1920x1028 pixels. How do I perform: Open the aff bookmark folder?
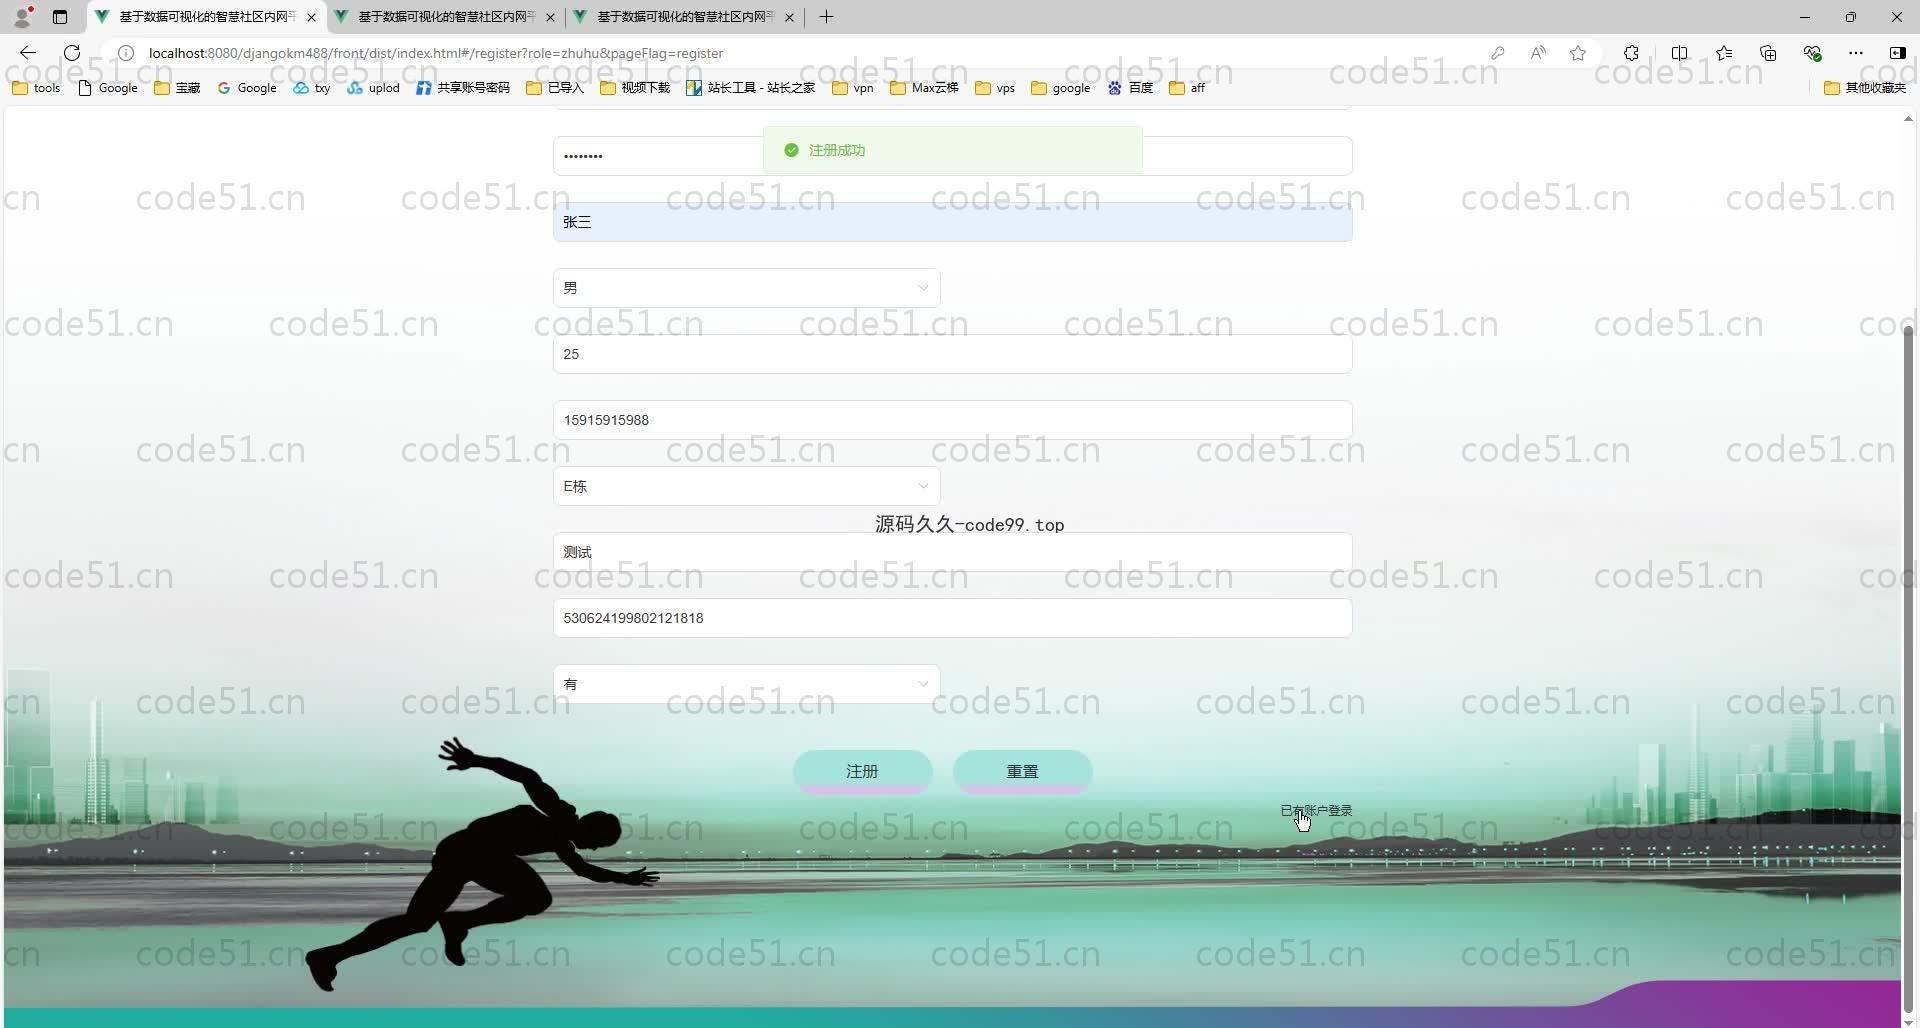pyautogui.click(x=1187, y=88)
